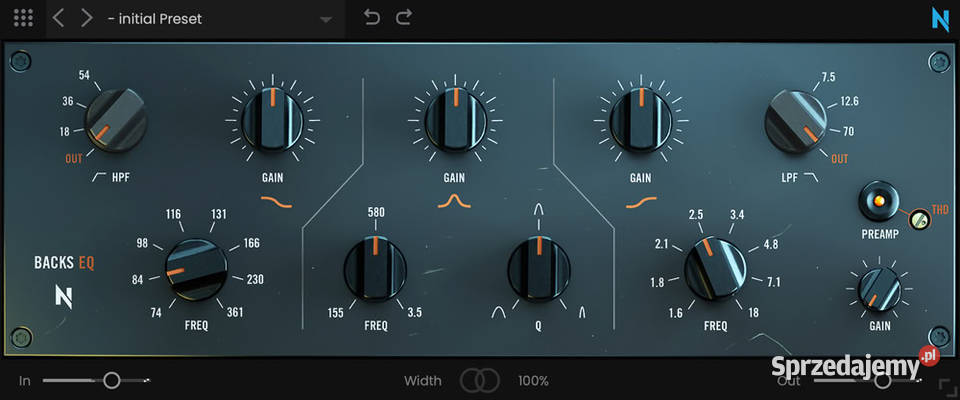Adjust the Out level slider handle
The width and height of the screenshot is (960, 400).
[882, 380]
